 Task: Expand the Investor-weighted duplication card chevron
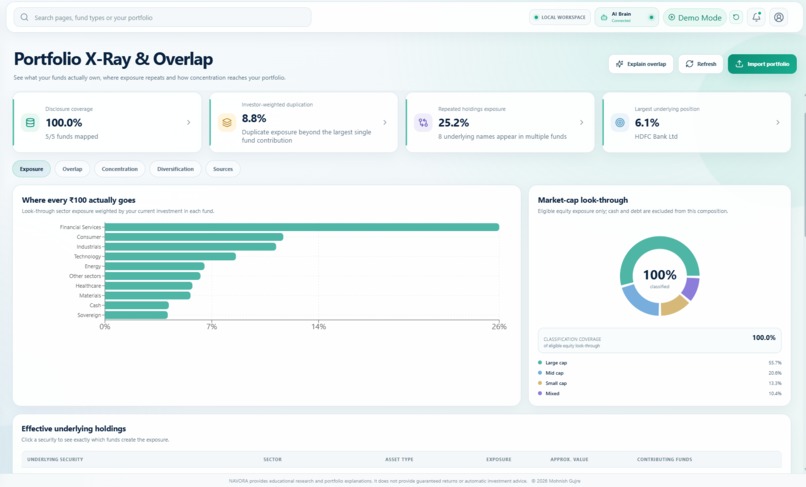(385, 122)
